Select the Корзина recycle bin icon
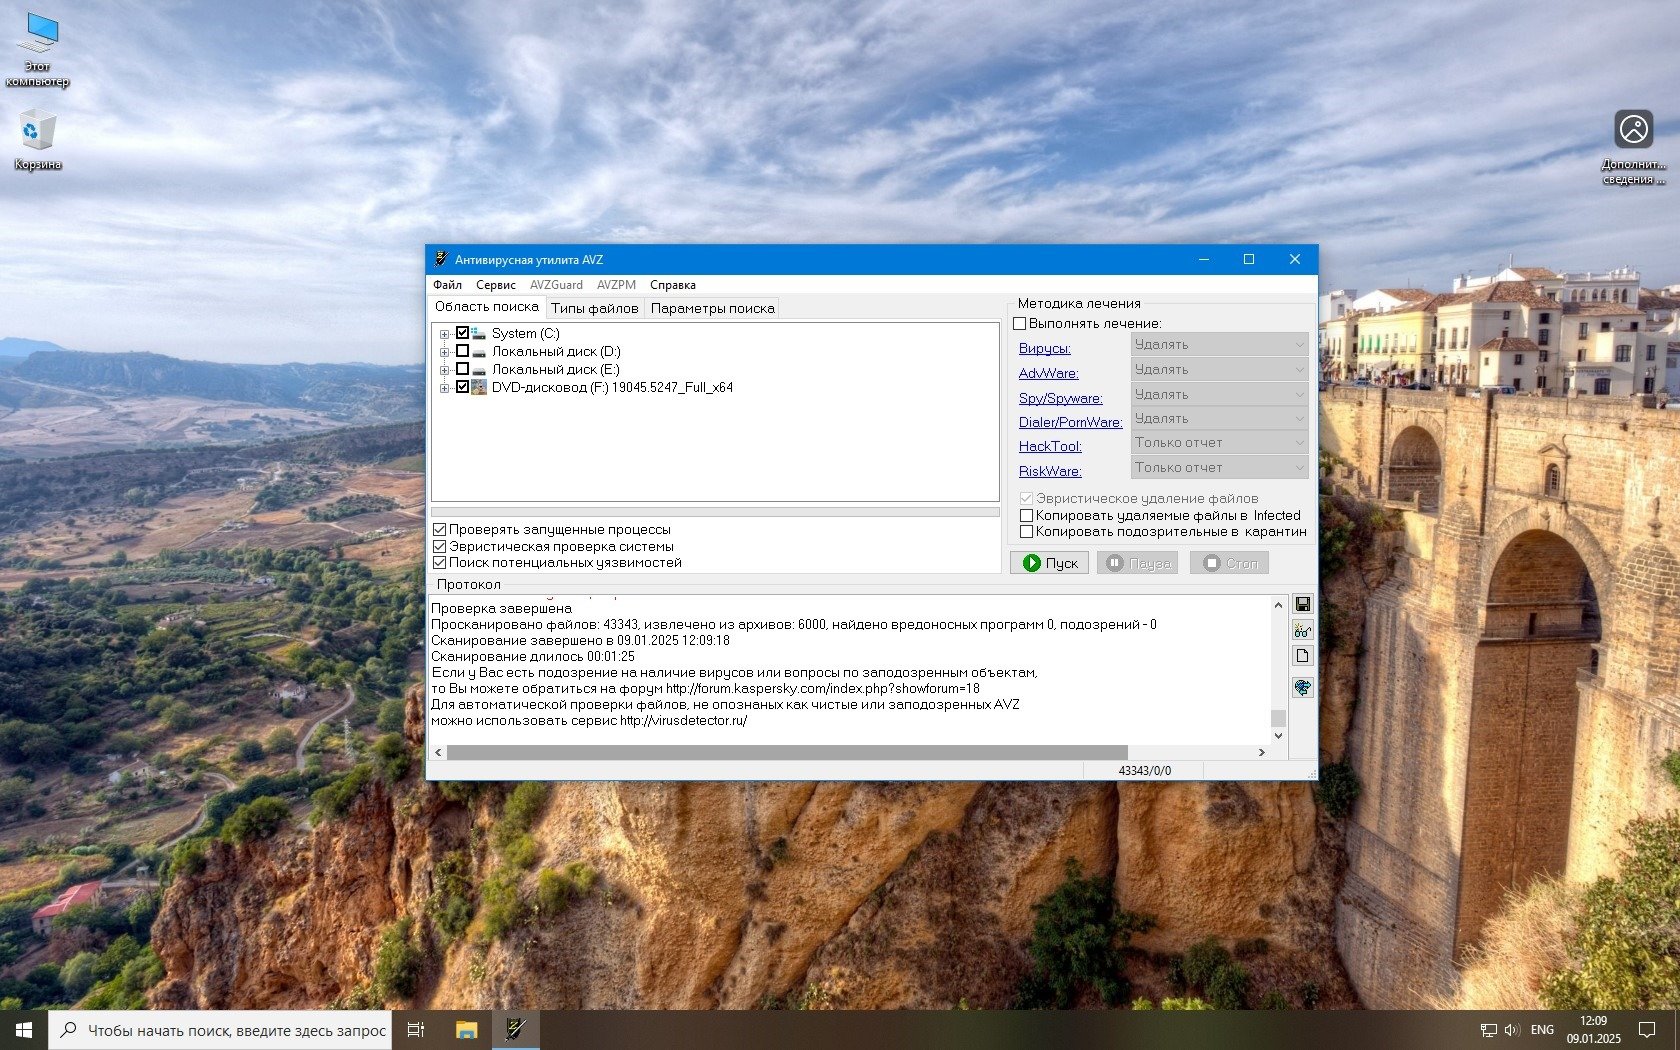The width and height of the screenshot is (1680, 1050). pyautogui.click(x=38, y=141)
